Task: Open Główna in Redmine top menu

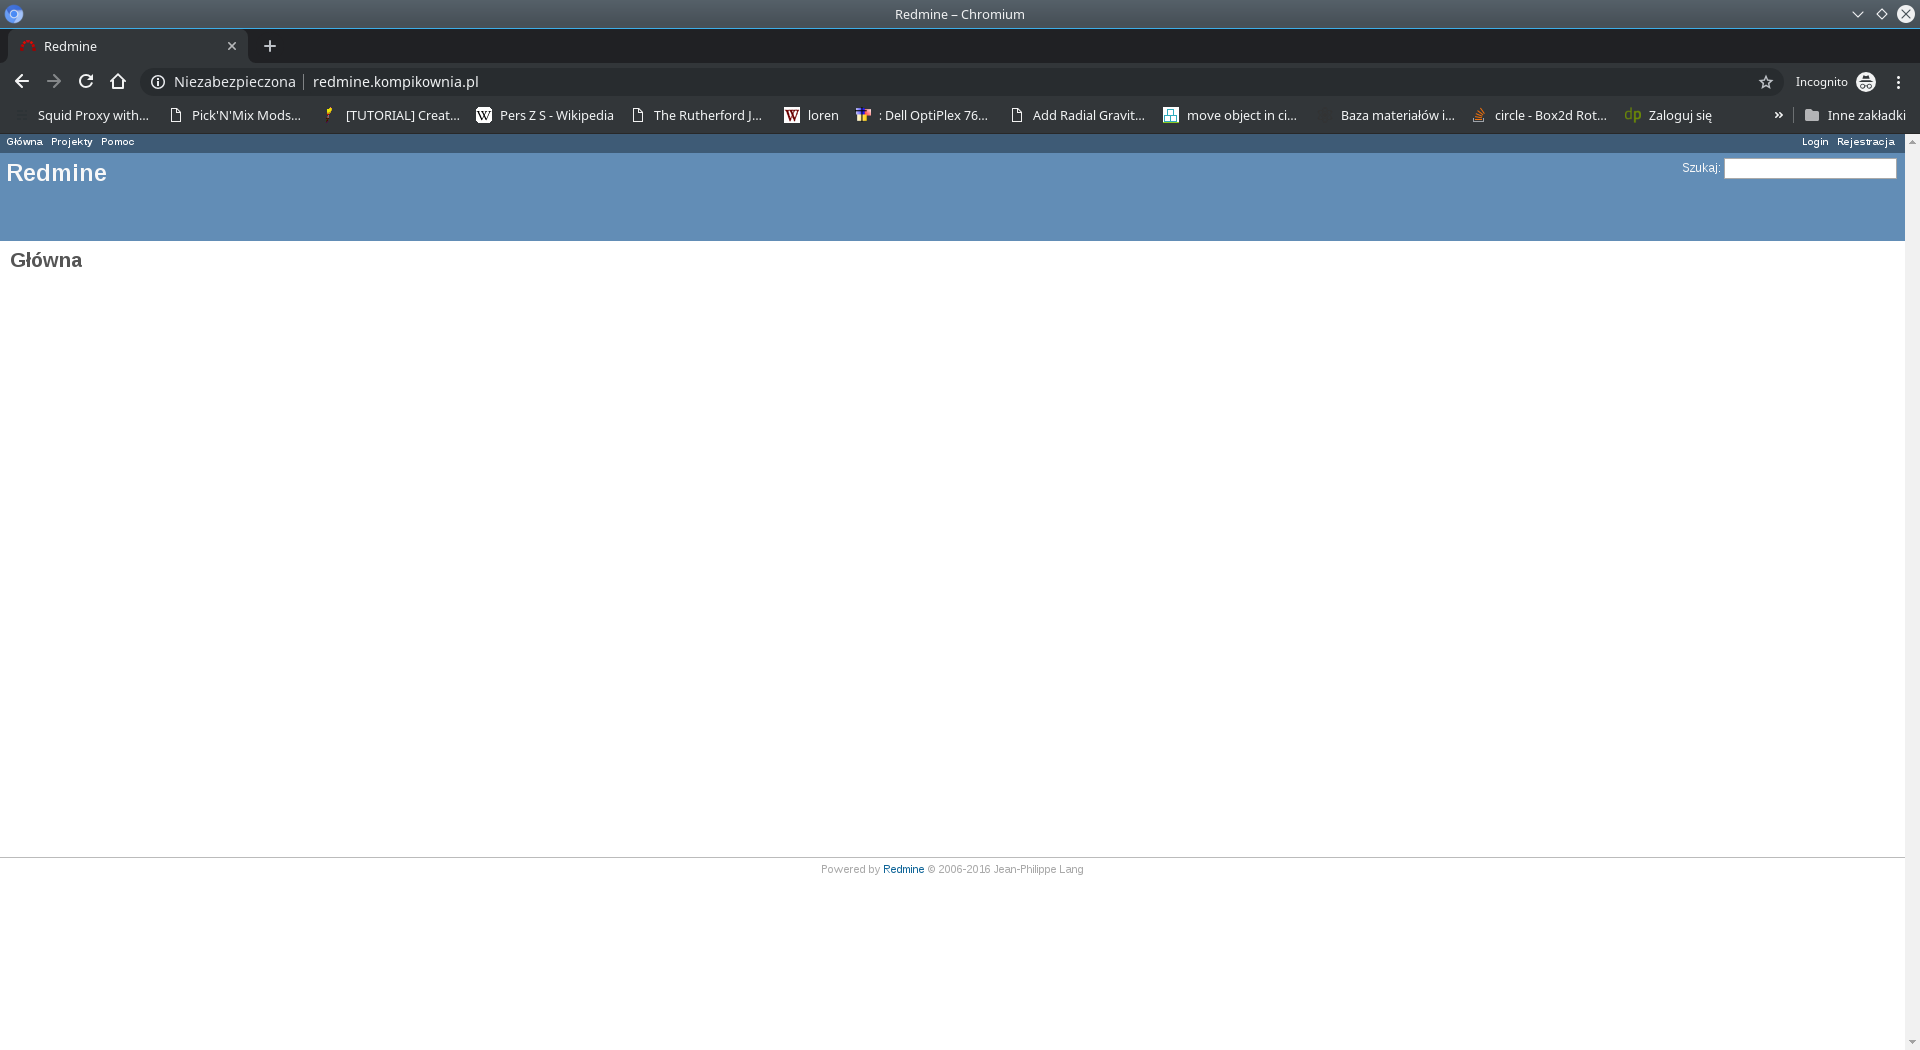Action: [25, 142]
